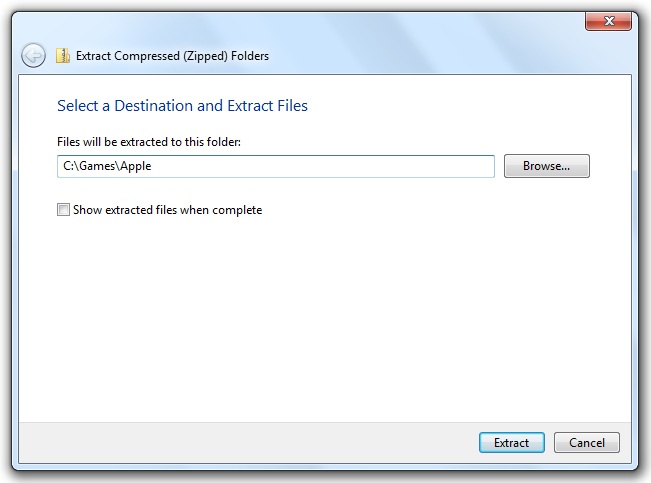Viewport: 651px width, 483px height.
Task: Open the Browse... folder picker
Action: [546, 166]
